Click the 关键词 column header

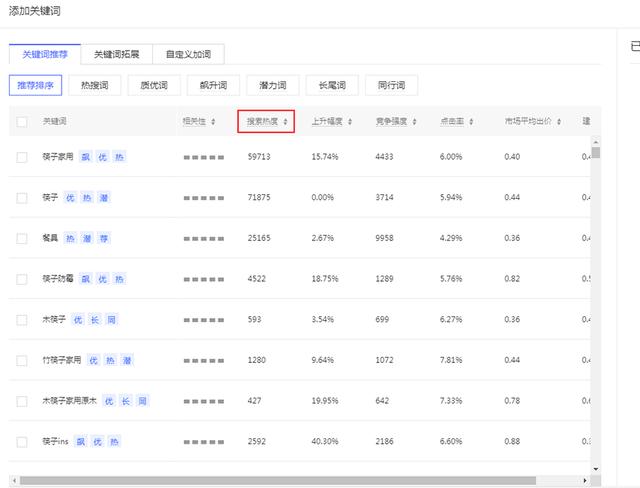[55, 121]
